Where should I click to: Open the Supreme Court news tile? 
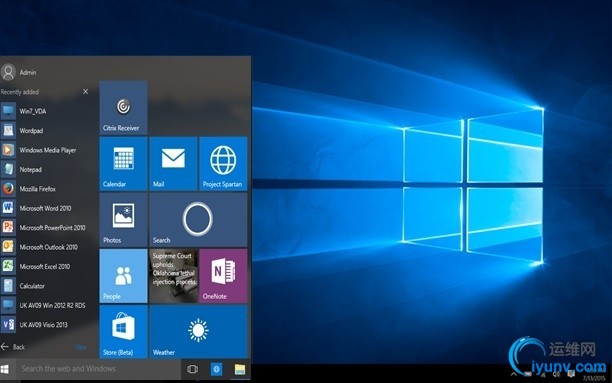click(x=173, y=276)
